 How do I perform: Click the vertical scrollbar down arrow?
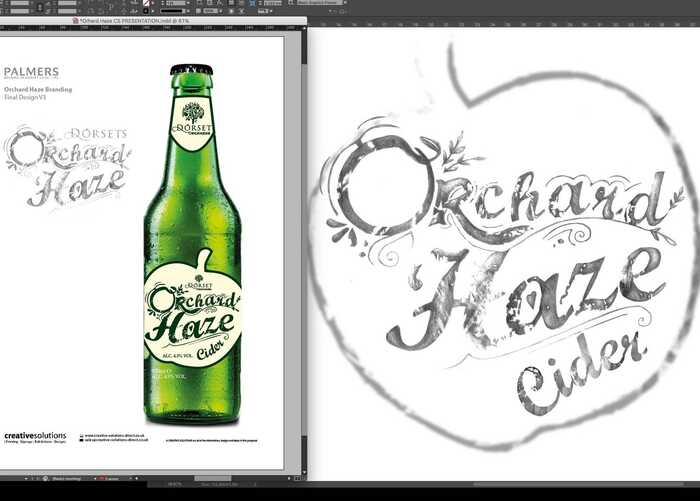tap(304, 472)
